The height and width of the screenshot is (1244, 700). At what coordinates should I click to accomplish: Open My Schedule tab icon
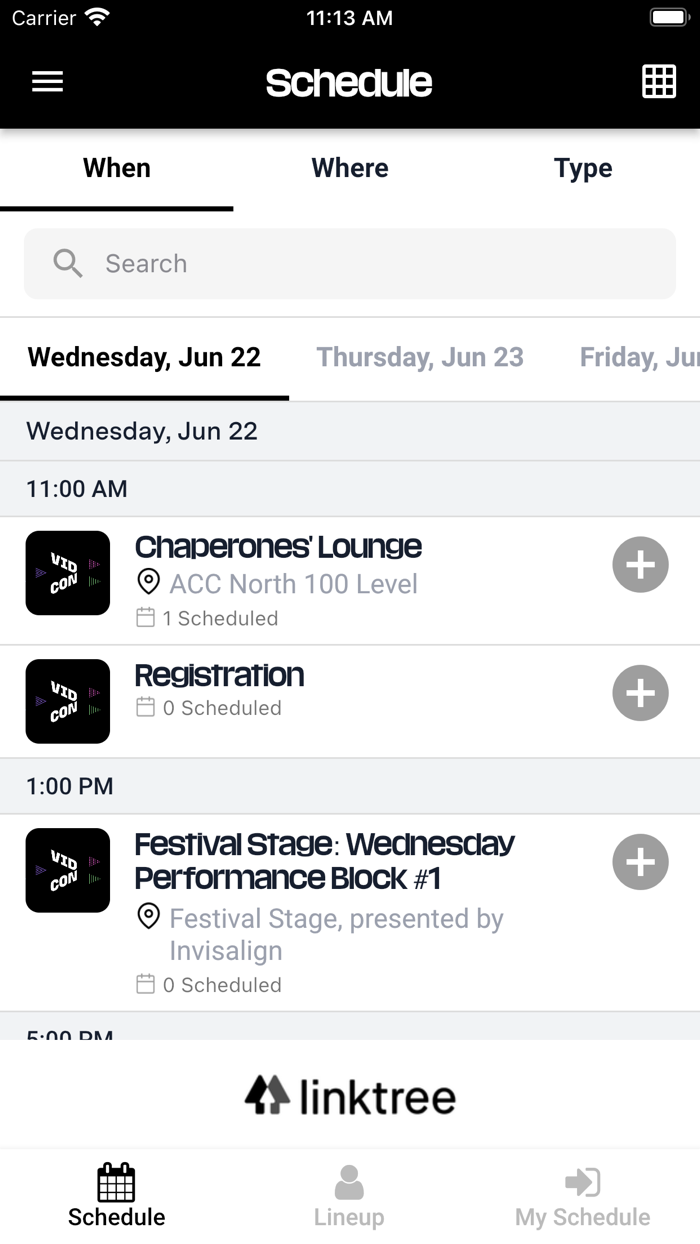tap(582, 1182)
